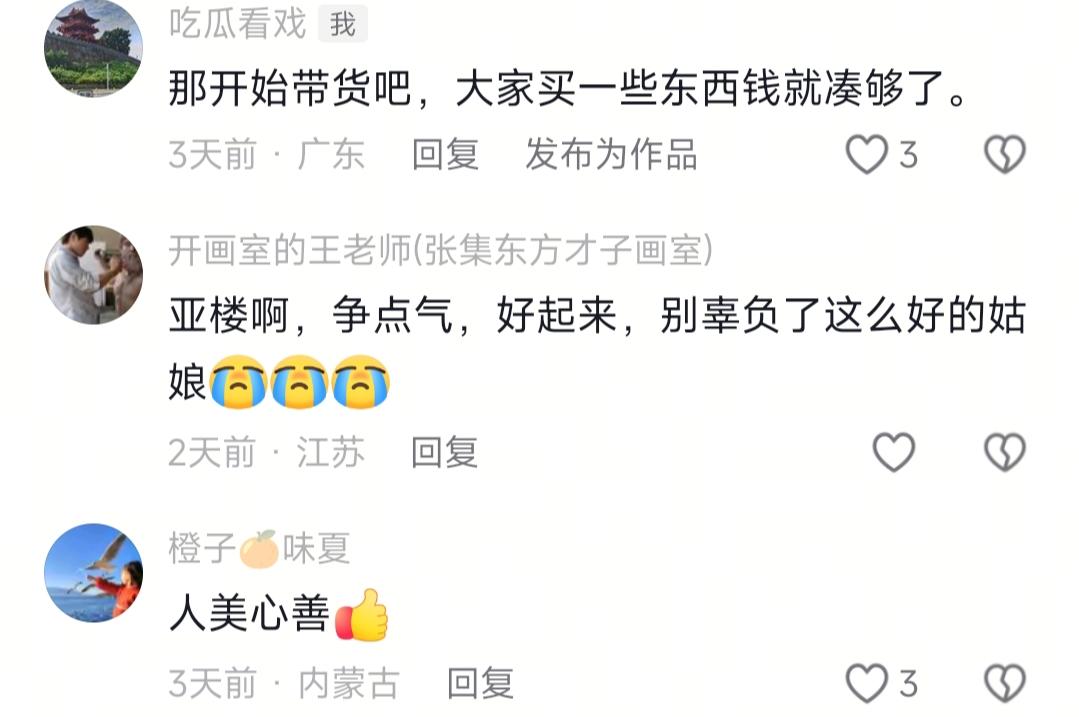Open 橙子味夏 profile avatar
Image resolution: width=1079 pixels, height=717 pixels.
(x=94, y=573)
